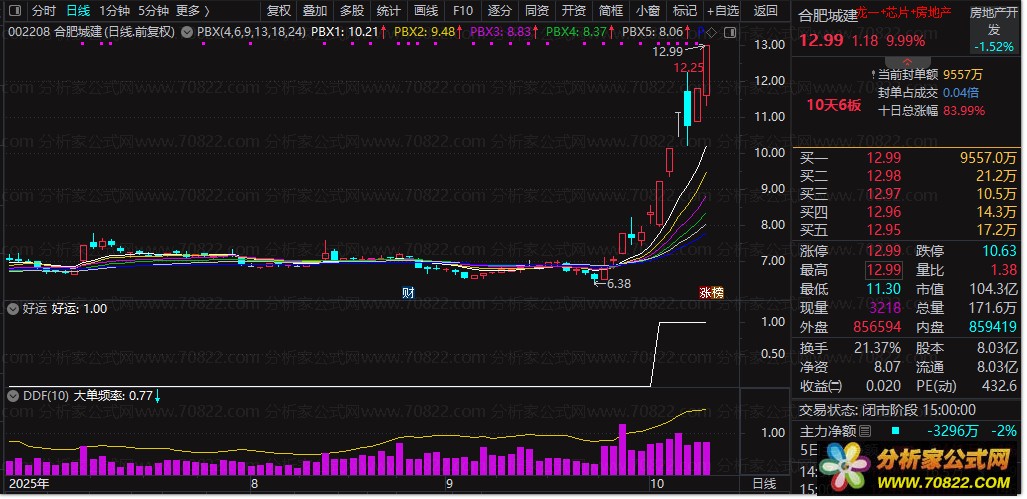Select the 日线 daily chart tab
1027x499 pixels.
click(79, 10)
